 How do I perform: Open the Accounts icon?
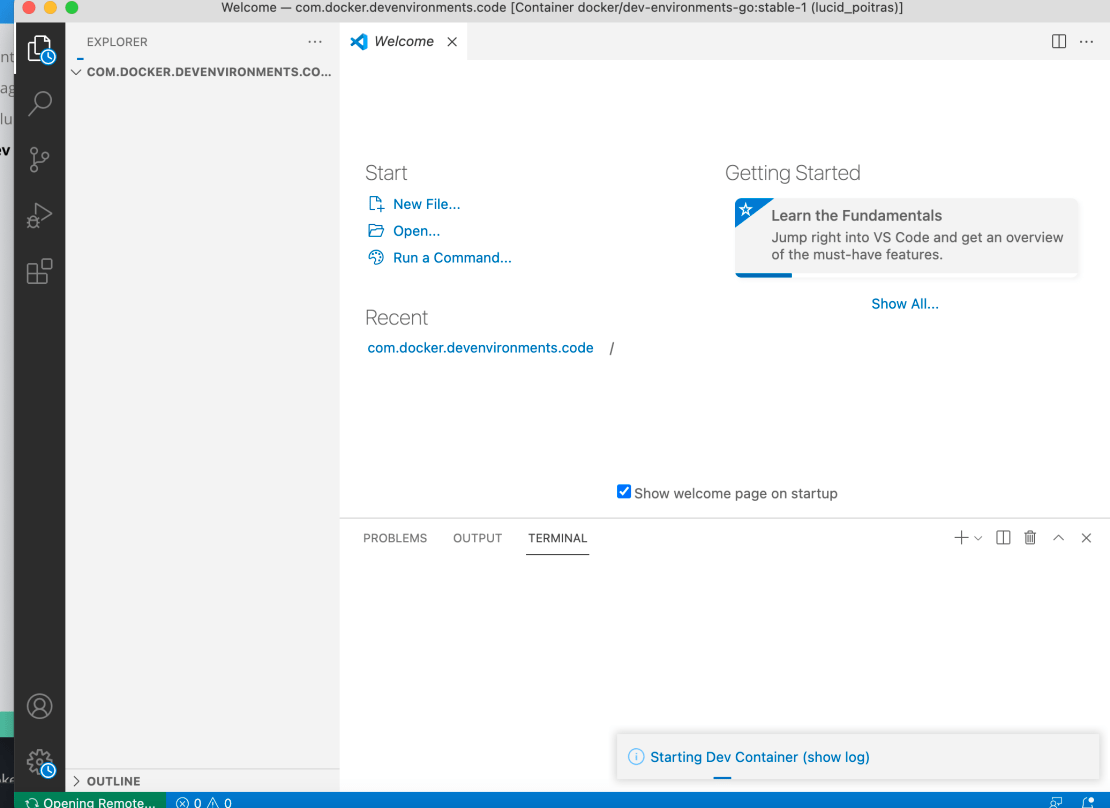(40, 706)
